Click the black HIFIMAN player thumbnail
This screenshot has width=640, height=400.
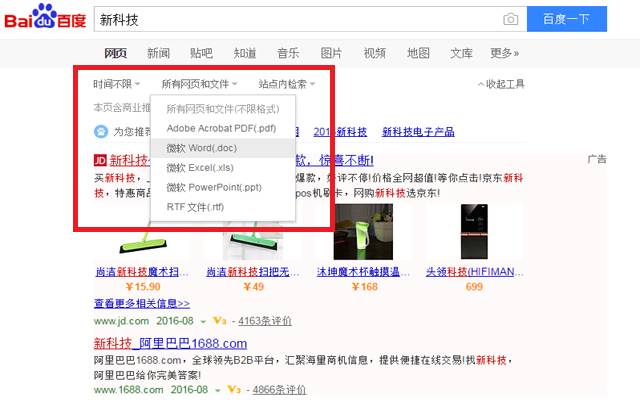pyautogui.click(x=474, y=232)
